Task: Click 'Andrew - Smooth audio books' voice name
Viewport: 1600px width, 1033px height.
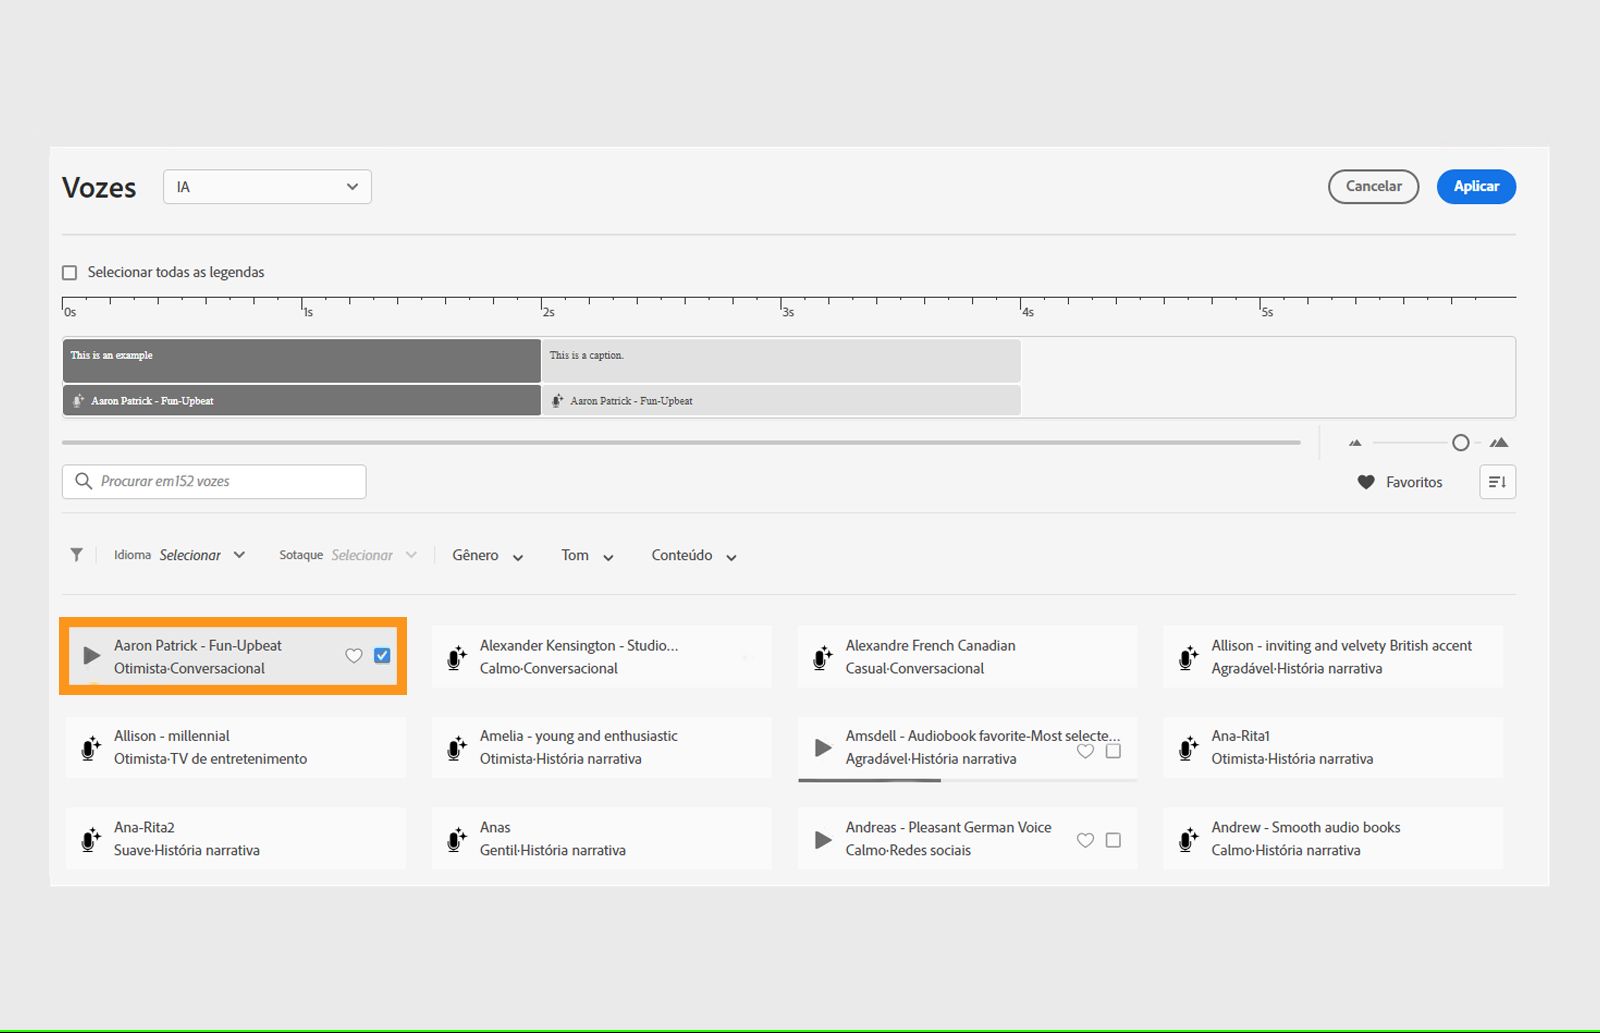Action: coord(1305,827)
